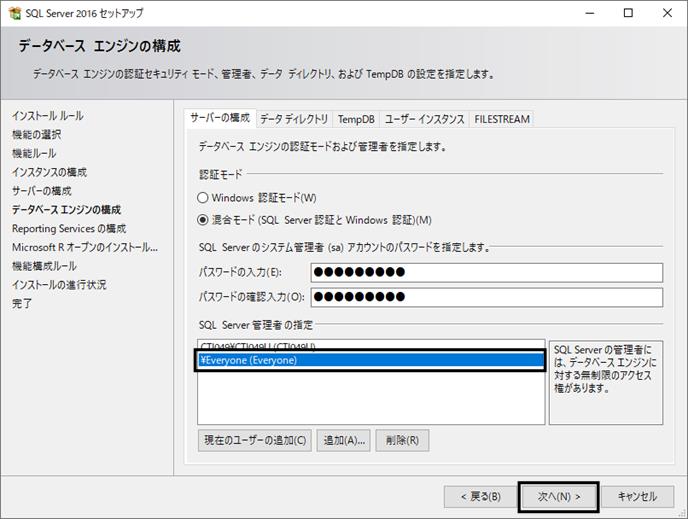Click 現在のユーザーの追加(C) button
688x519 pixels.
click(x=255, y=440)
